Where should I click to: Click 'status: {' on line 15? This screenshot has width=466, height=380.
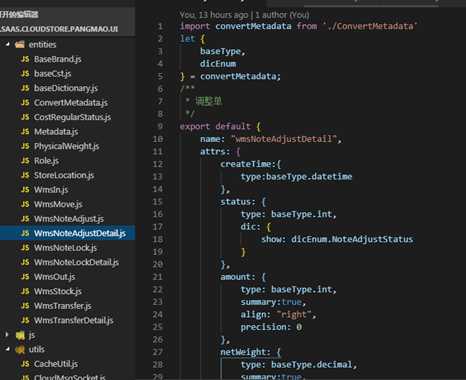pyautogui.click(x=243, y=202)
